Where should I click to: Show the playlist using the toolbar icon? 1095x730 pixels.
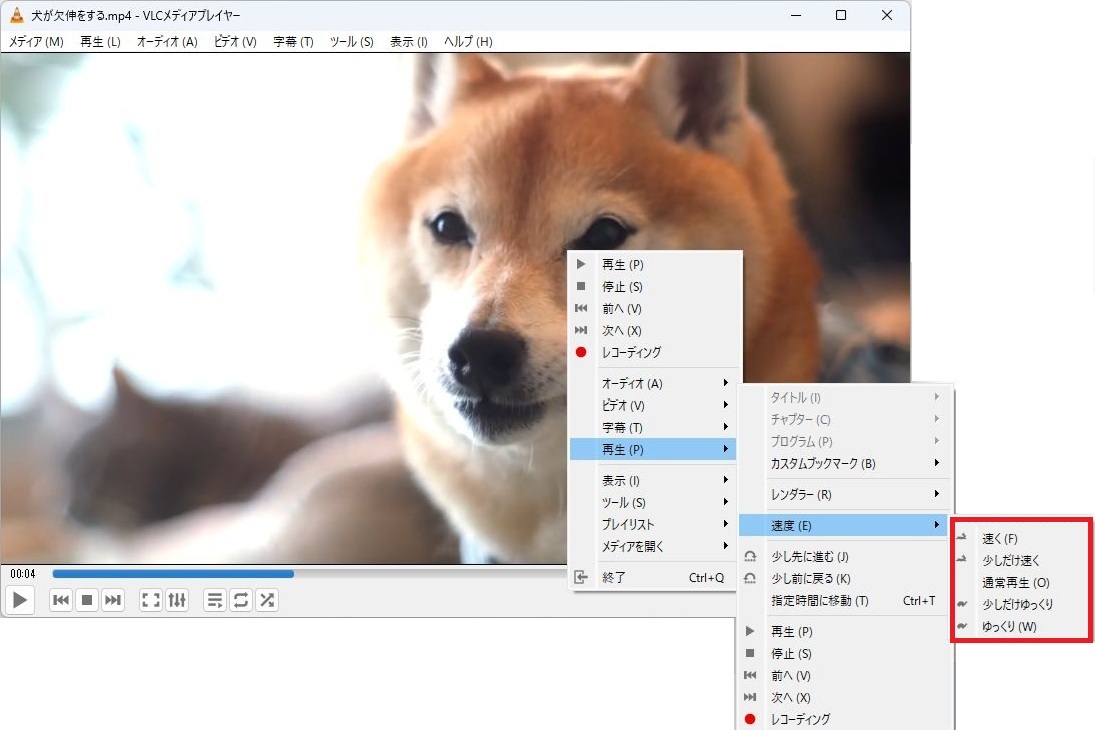pyautogui.click(x=215, y=600)
